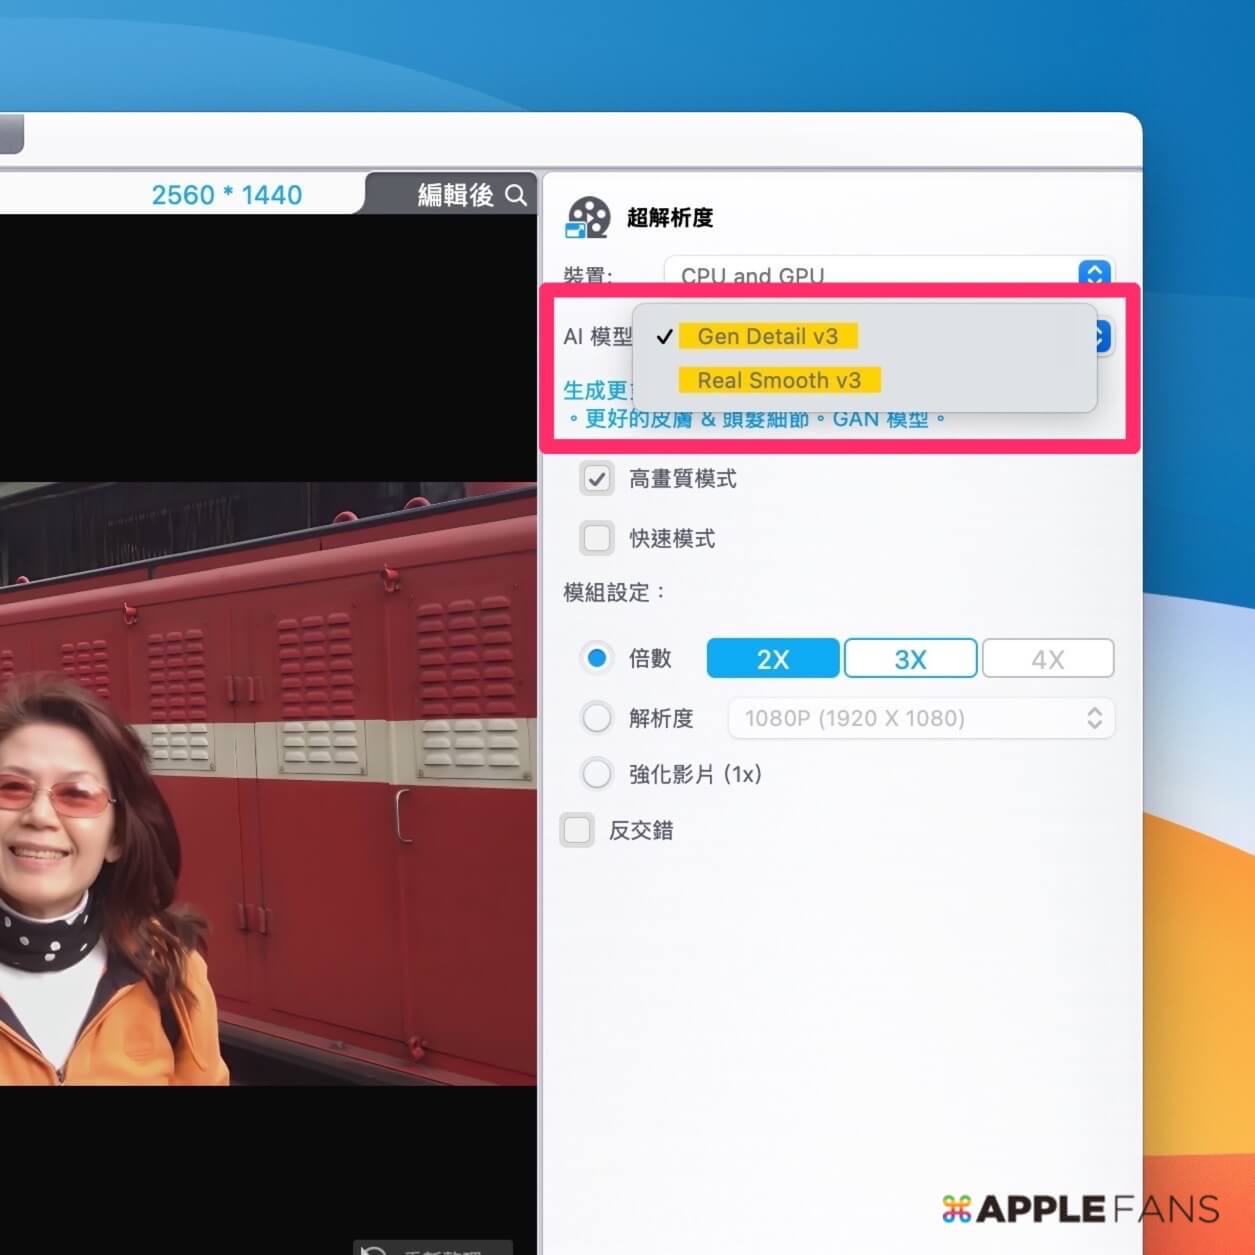Viewport: 1255px width, 1255px height.
Task: Choose Gen Detail v3 from the model menu
Action: click(x=767, y=336)
